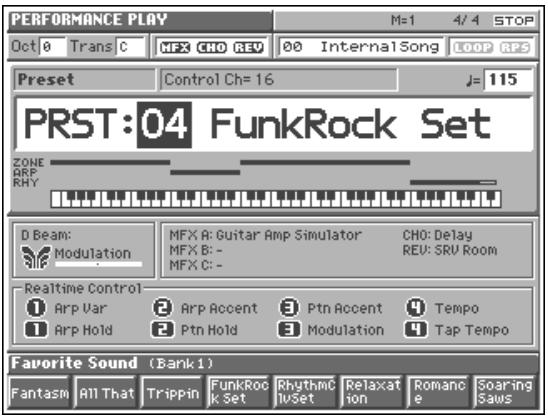548x417 pixels.
Task: Select the Trippin favorite sound
Action: pyautogui.click(x=173, y=393)
